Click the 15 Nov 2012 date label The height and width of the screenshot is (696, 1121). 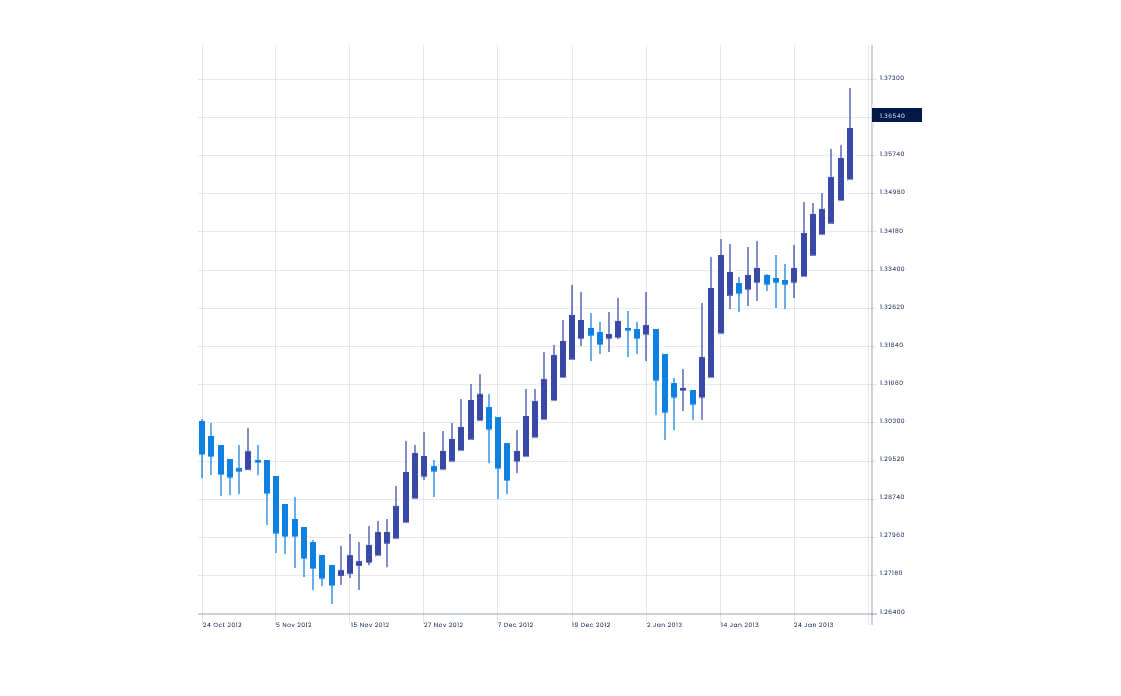point(370,625)
